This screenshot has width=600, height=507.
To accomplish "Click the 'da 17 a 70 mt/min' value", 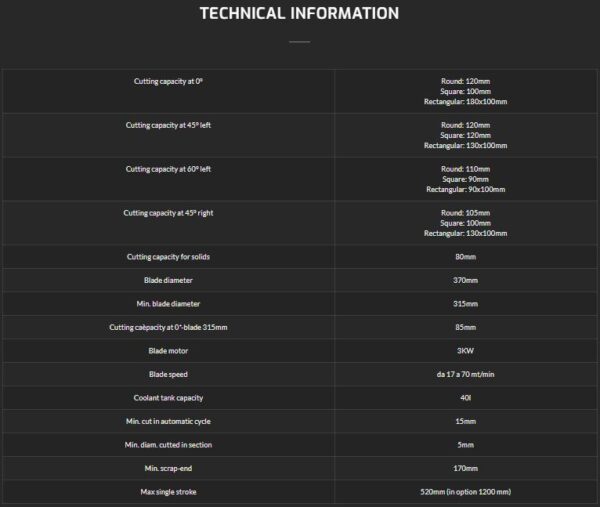I will click(465, 374).
